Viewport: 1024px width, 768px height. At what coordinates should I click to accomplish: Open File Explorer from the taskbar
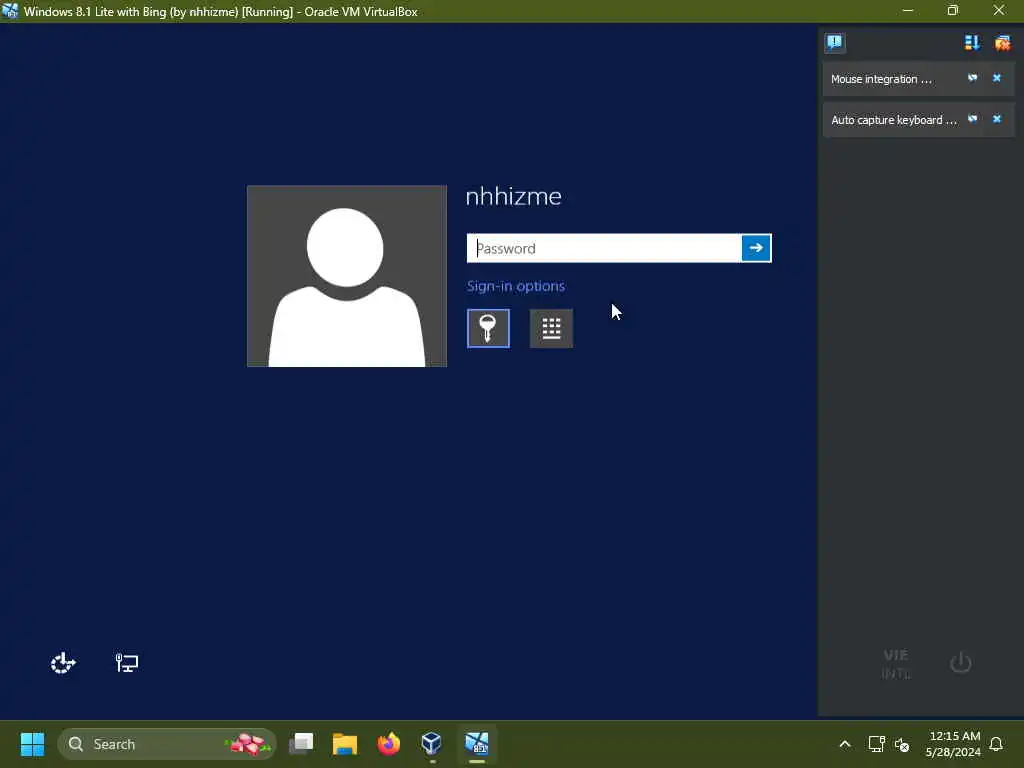(x=345, y=744)
